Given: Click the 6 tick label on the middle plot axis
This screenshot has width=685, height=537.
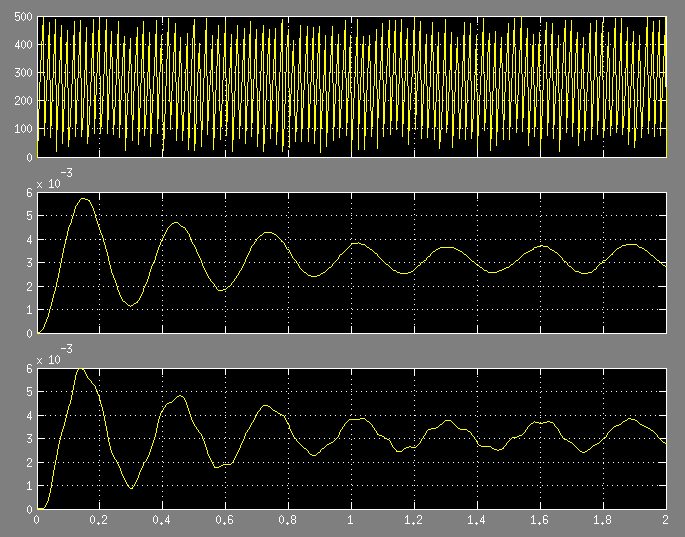Looking at the screenshot, I should coord(29,193).
